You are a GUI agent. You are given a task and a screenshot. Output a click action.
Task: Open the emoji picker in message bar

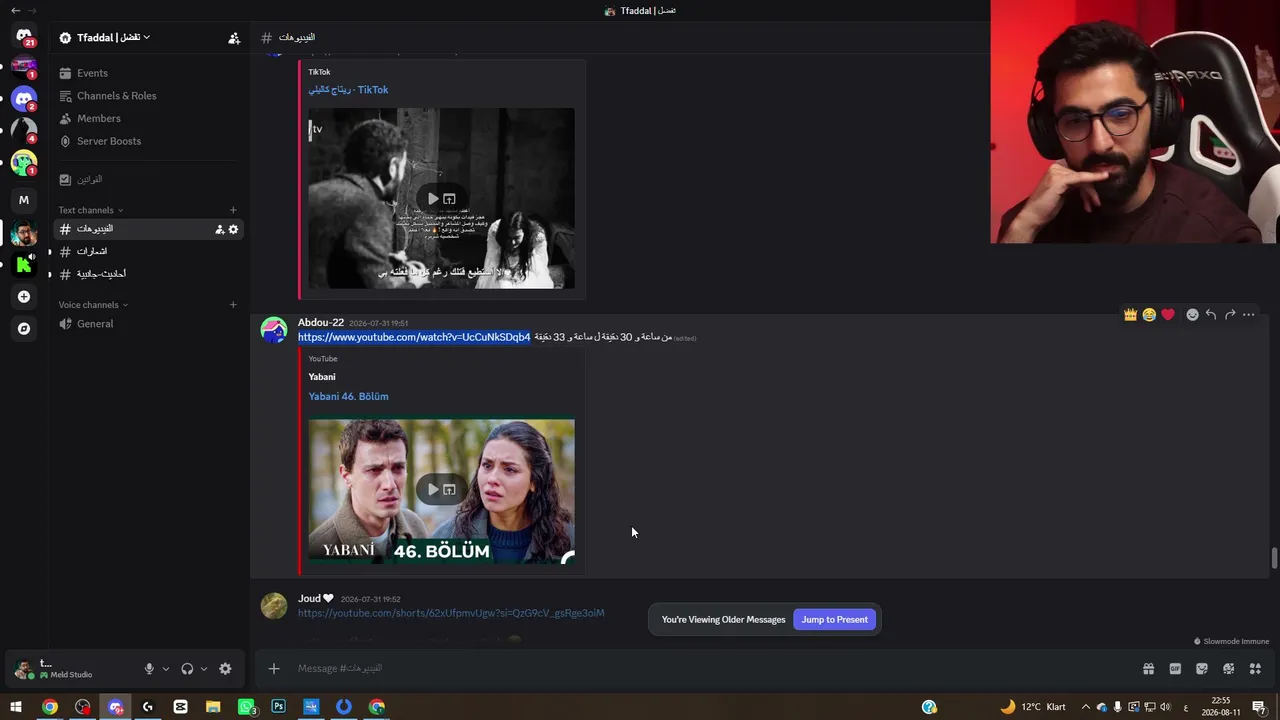point(1229,669)
